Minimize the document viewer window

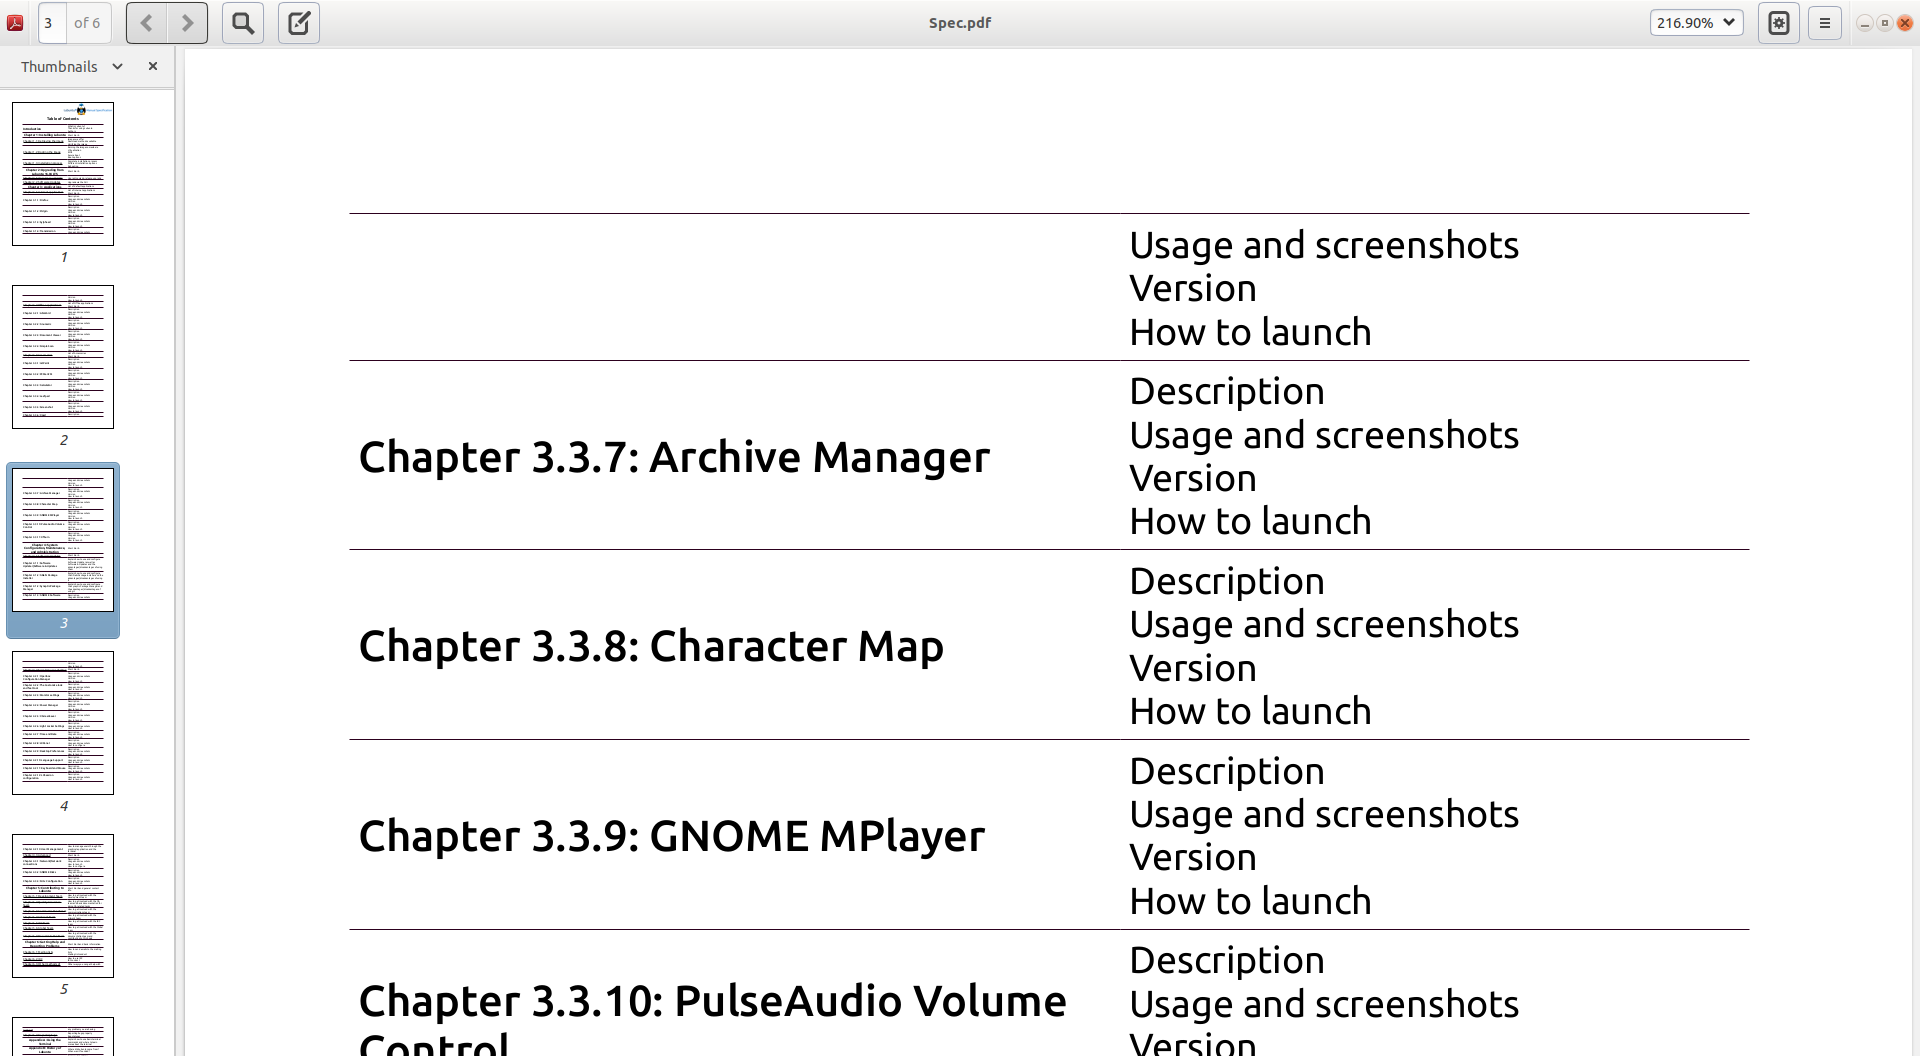[x=1865, y=23]
